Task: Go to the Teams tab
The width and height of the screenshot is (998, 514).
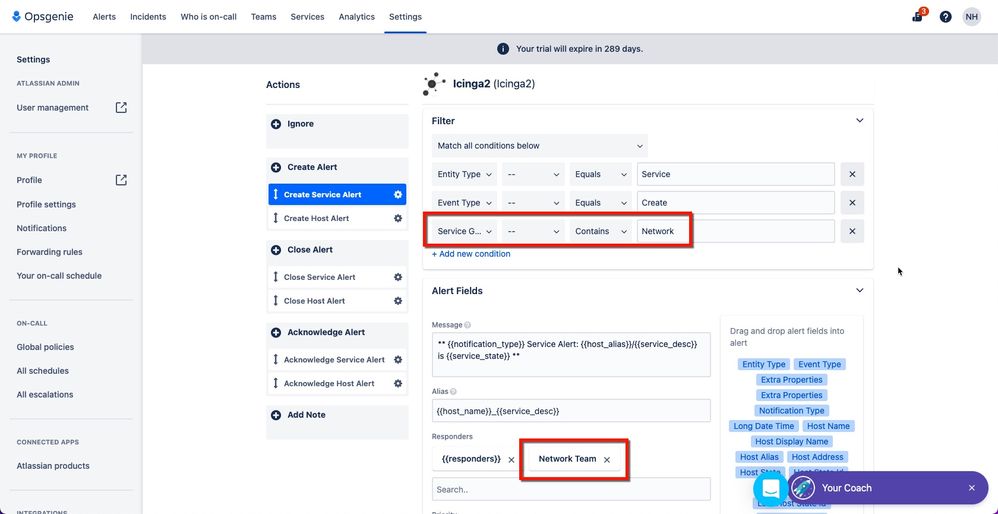Action: point(264,17)
